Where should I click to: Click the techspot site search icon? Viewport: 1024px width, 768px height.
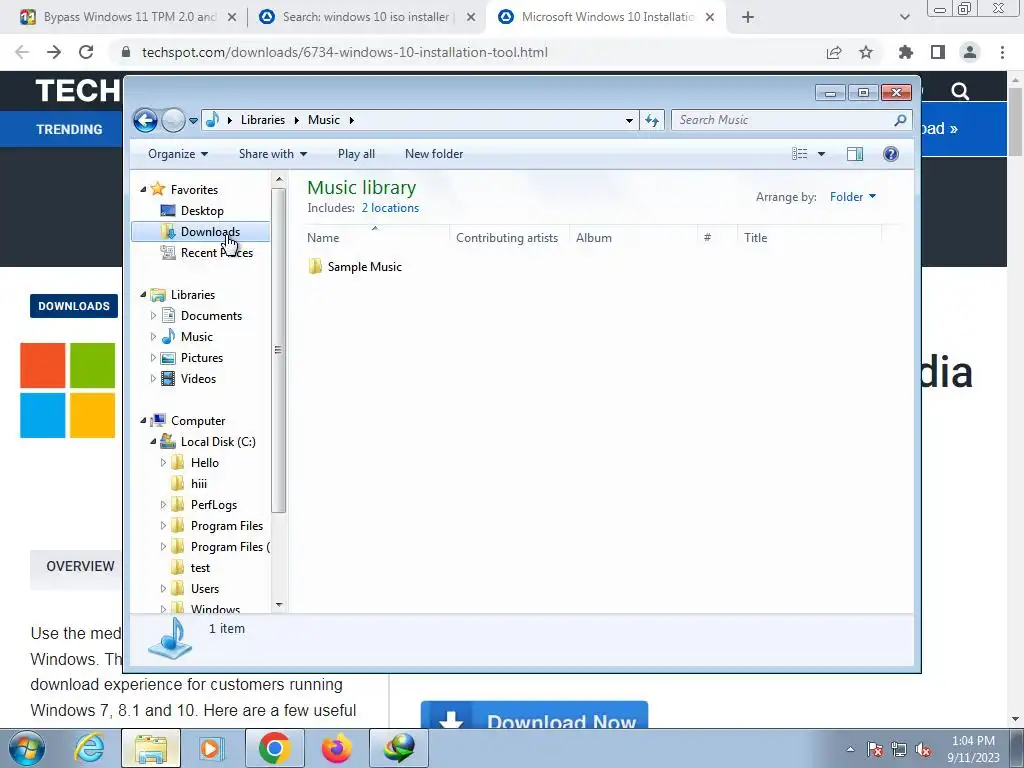pos(960,91)
